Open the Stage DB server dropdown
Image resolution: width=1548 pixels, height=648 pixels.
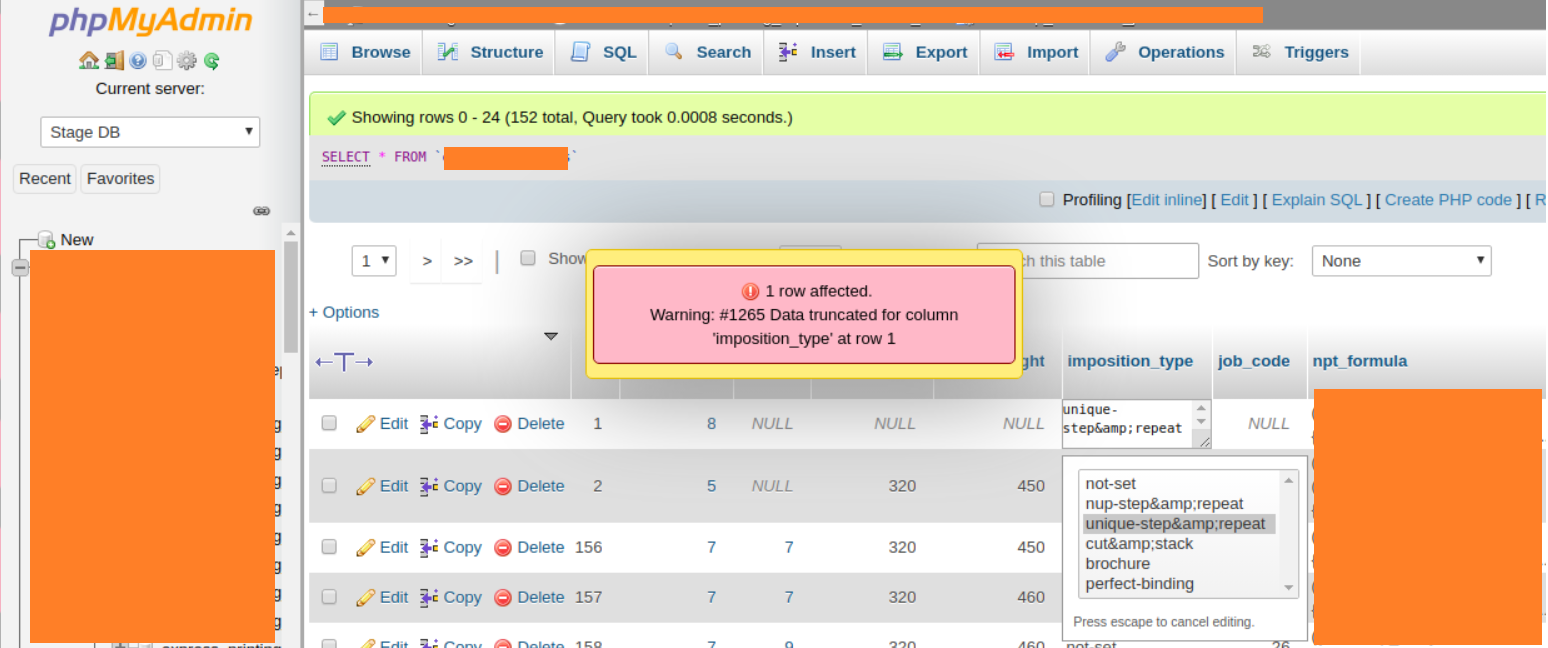pos(149,131)
